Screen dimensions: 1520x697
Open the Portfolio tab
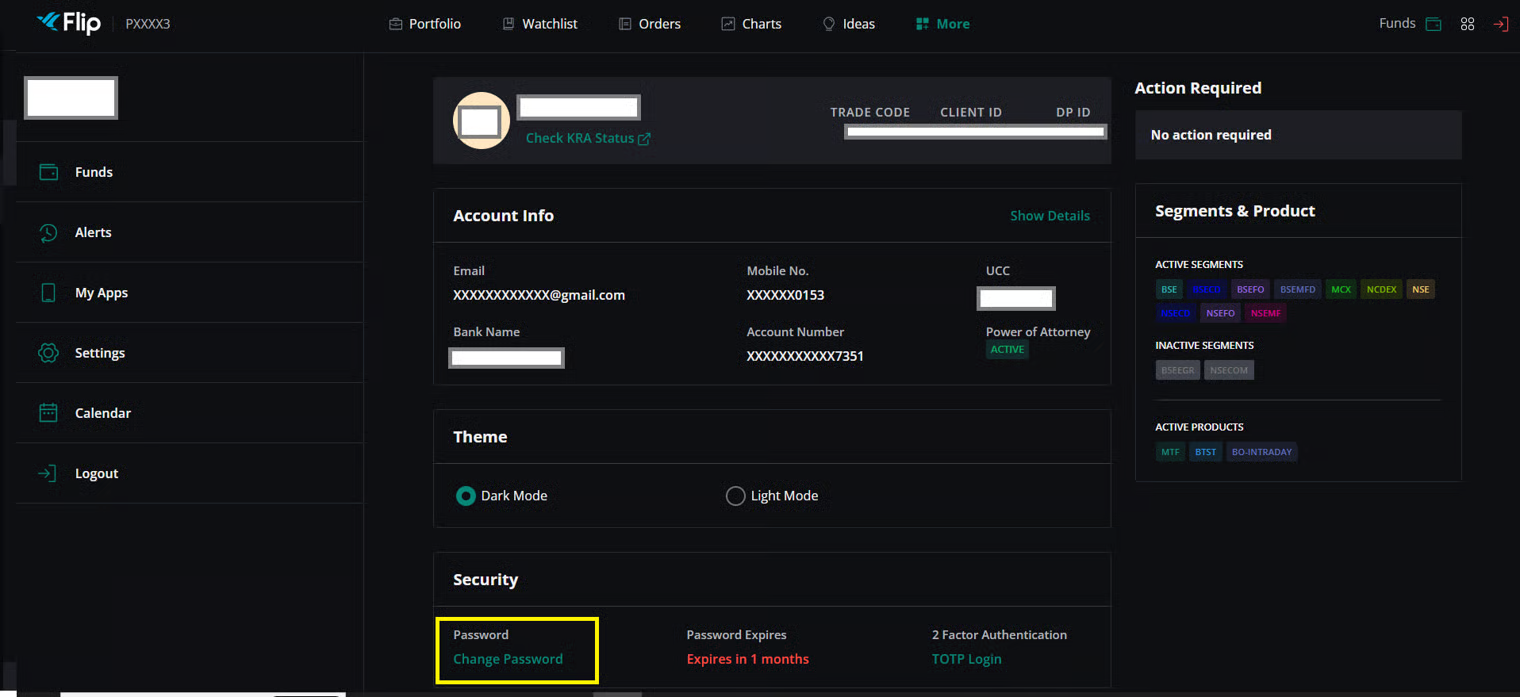(425, 24)
